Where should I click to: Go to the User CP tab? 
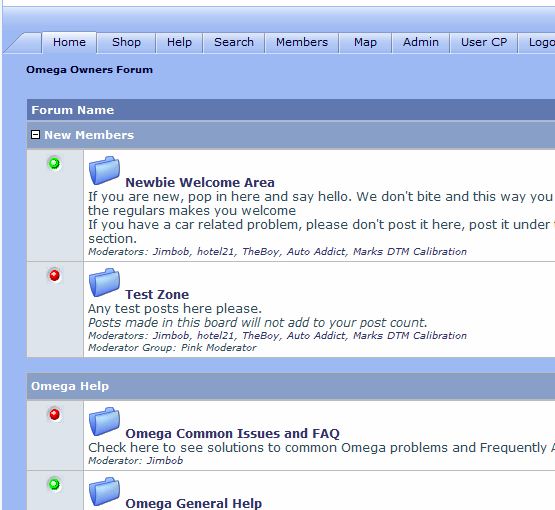484,42
